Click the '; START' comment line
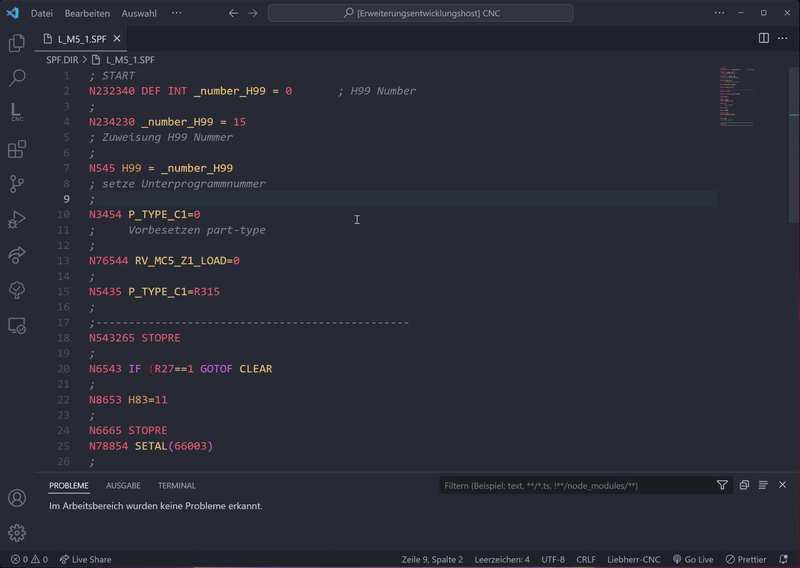The image size is (800, 568). [x=112, y=76]
